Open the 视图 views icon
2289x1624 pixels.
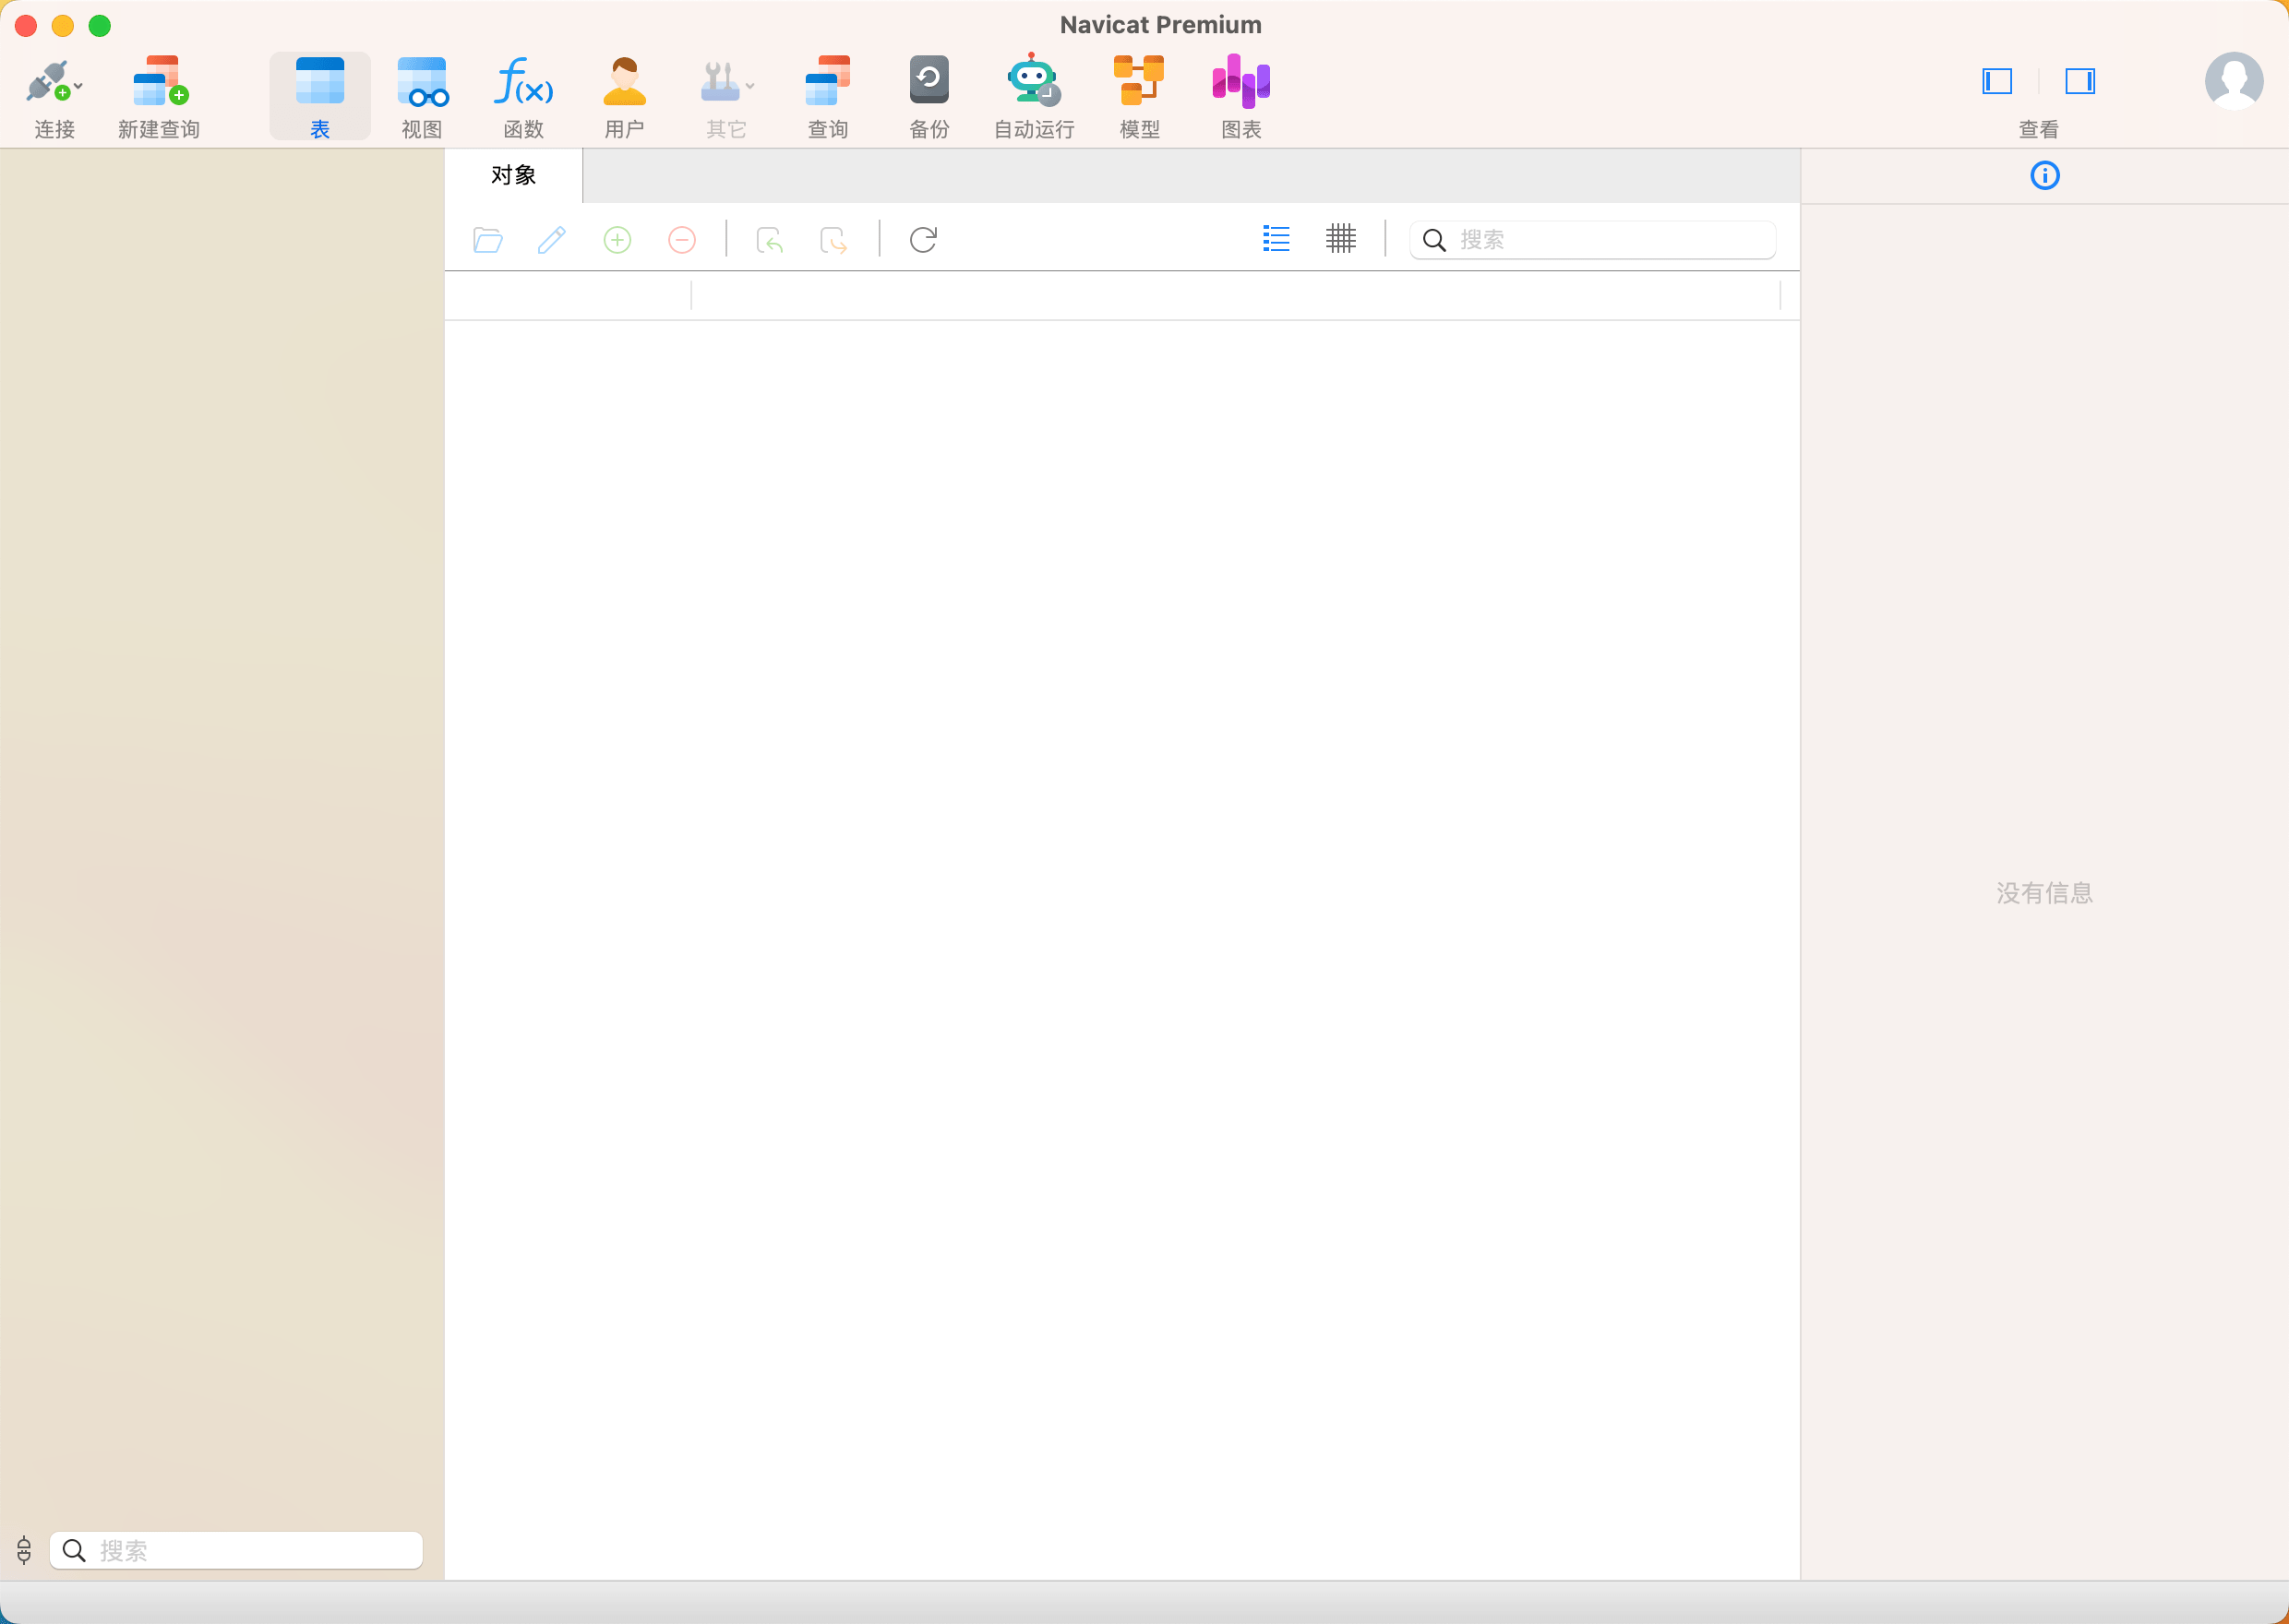pos(422,81)
